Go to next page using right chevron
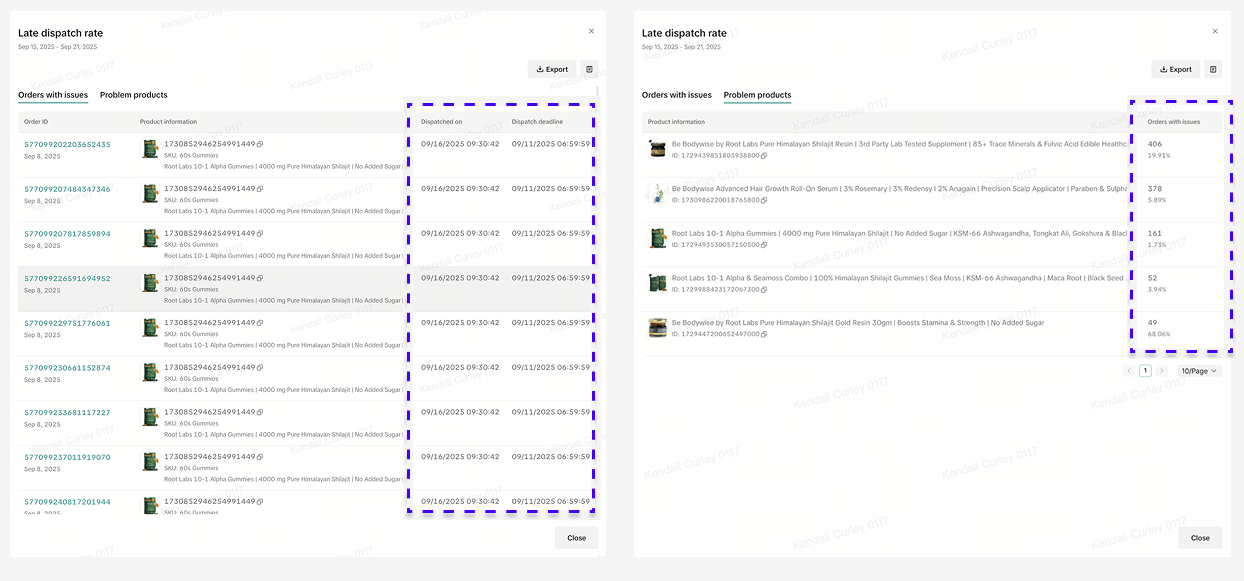 (x=1161, y=371)
